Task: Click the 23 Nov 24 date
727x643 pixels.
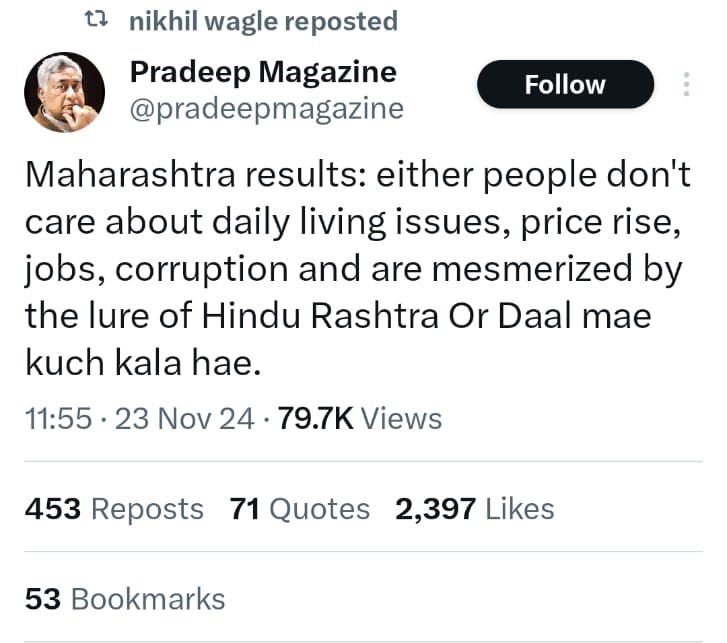Action: (185, 419)
